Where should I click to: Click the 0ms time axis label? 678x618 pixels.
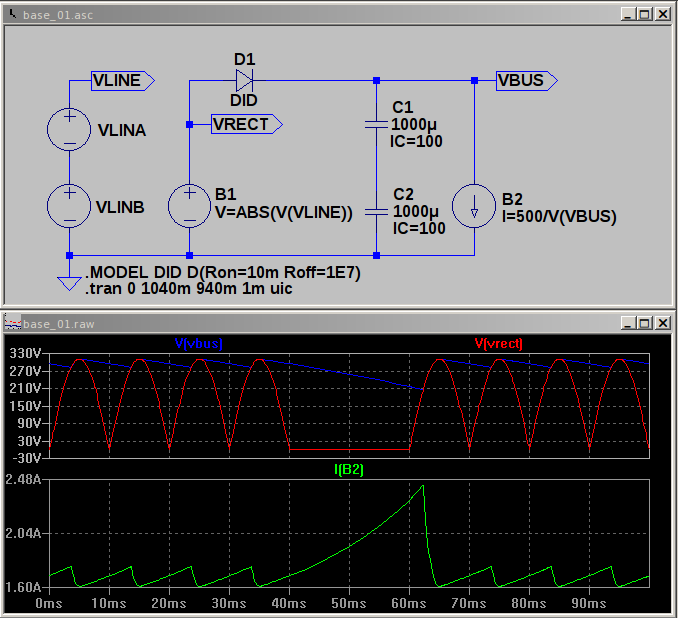[x=49, y=603]
